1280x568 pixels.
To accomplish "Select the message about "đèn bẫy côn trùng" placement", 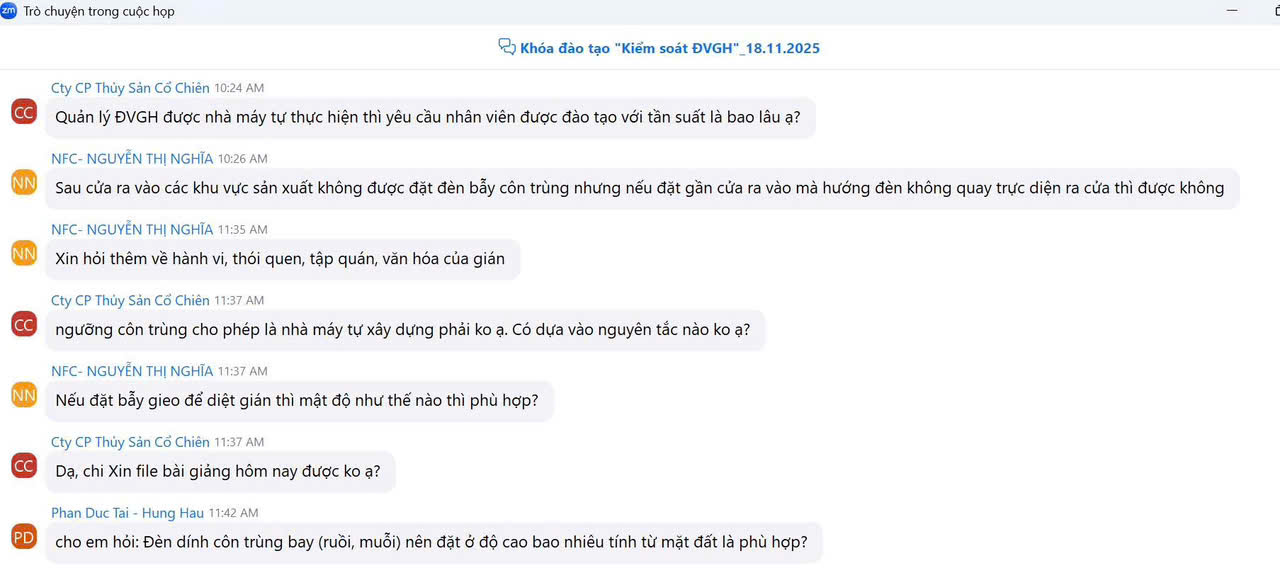I will click(640, 188).
